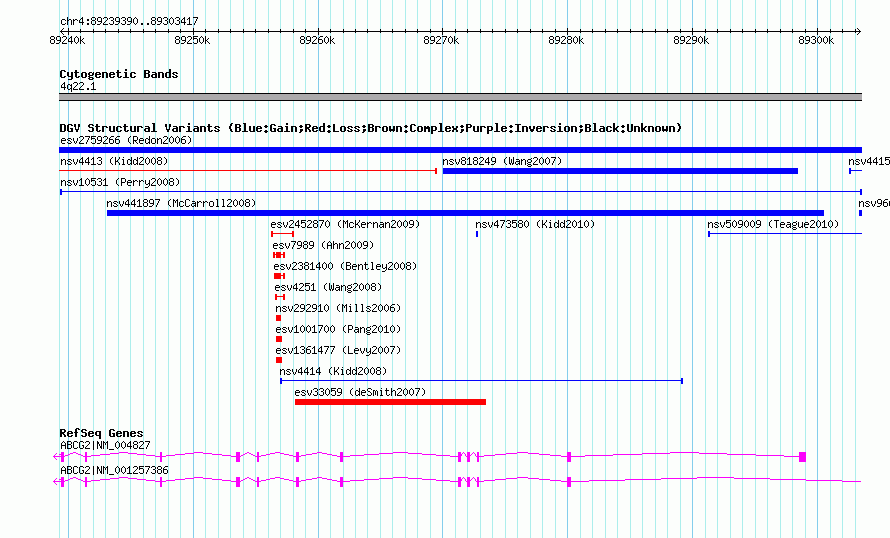Image resolution: width=890 pixels, height=538 pixels.
Task: Open the nsv292910 (Mills2006) label
Action: point(338,308)
